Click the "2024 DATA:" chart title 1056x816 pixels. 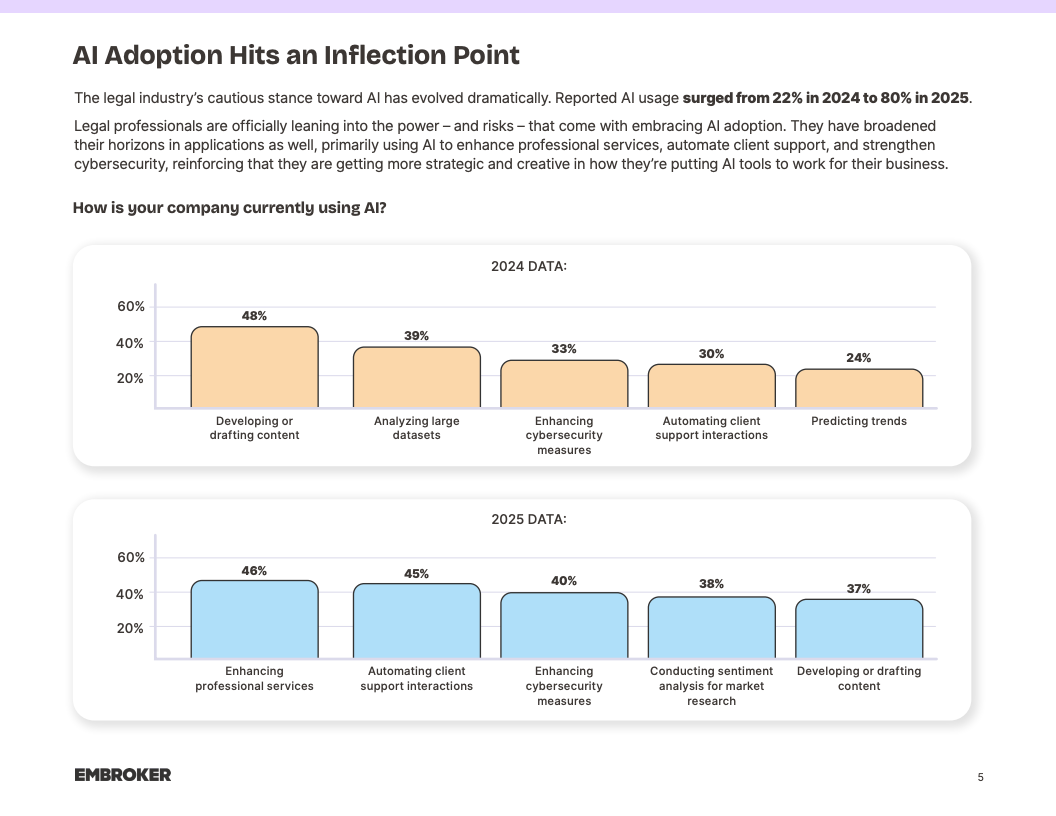(529, 267)
